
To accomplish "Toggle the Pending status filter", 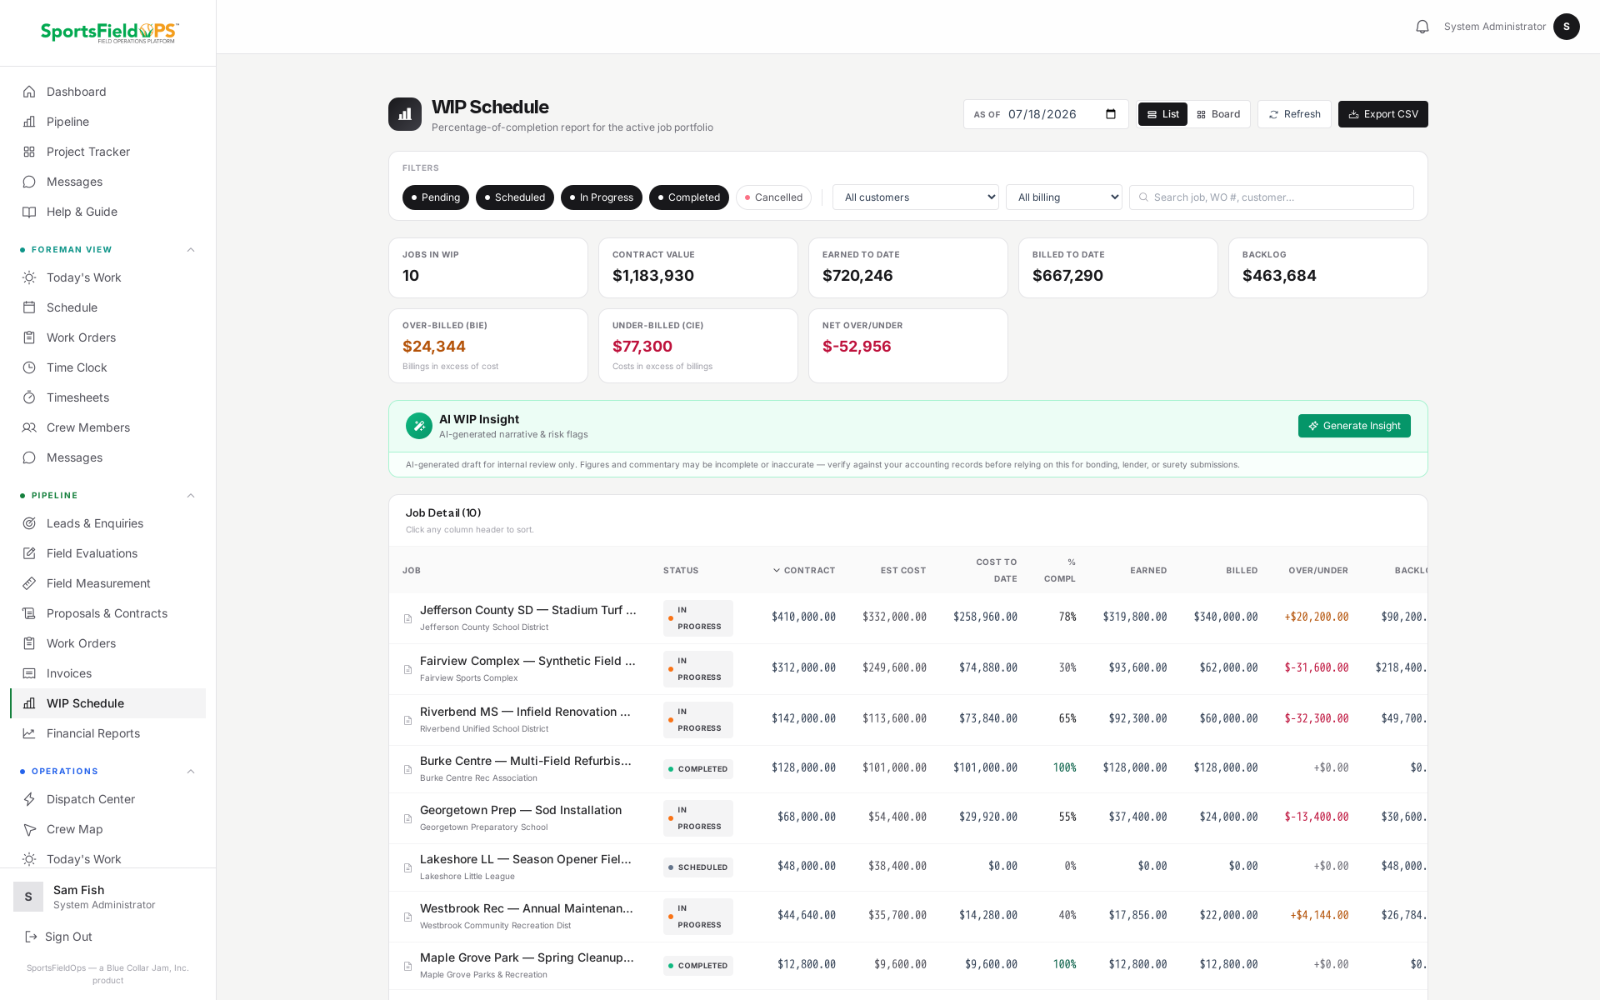I will tap(436, 198).
